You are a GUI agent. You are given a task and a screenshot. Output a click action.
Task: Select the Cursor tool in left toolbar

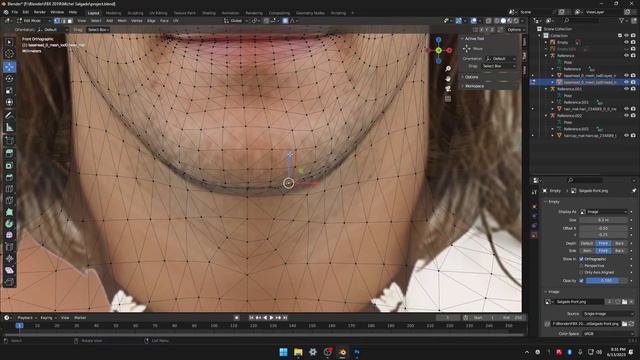[9, 54]
